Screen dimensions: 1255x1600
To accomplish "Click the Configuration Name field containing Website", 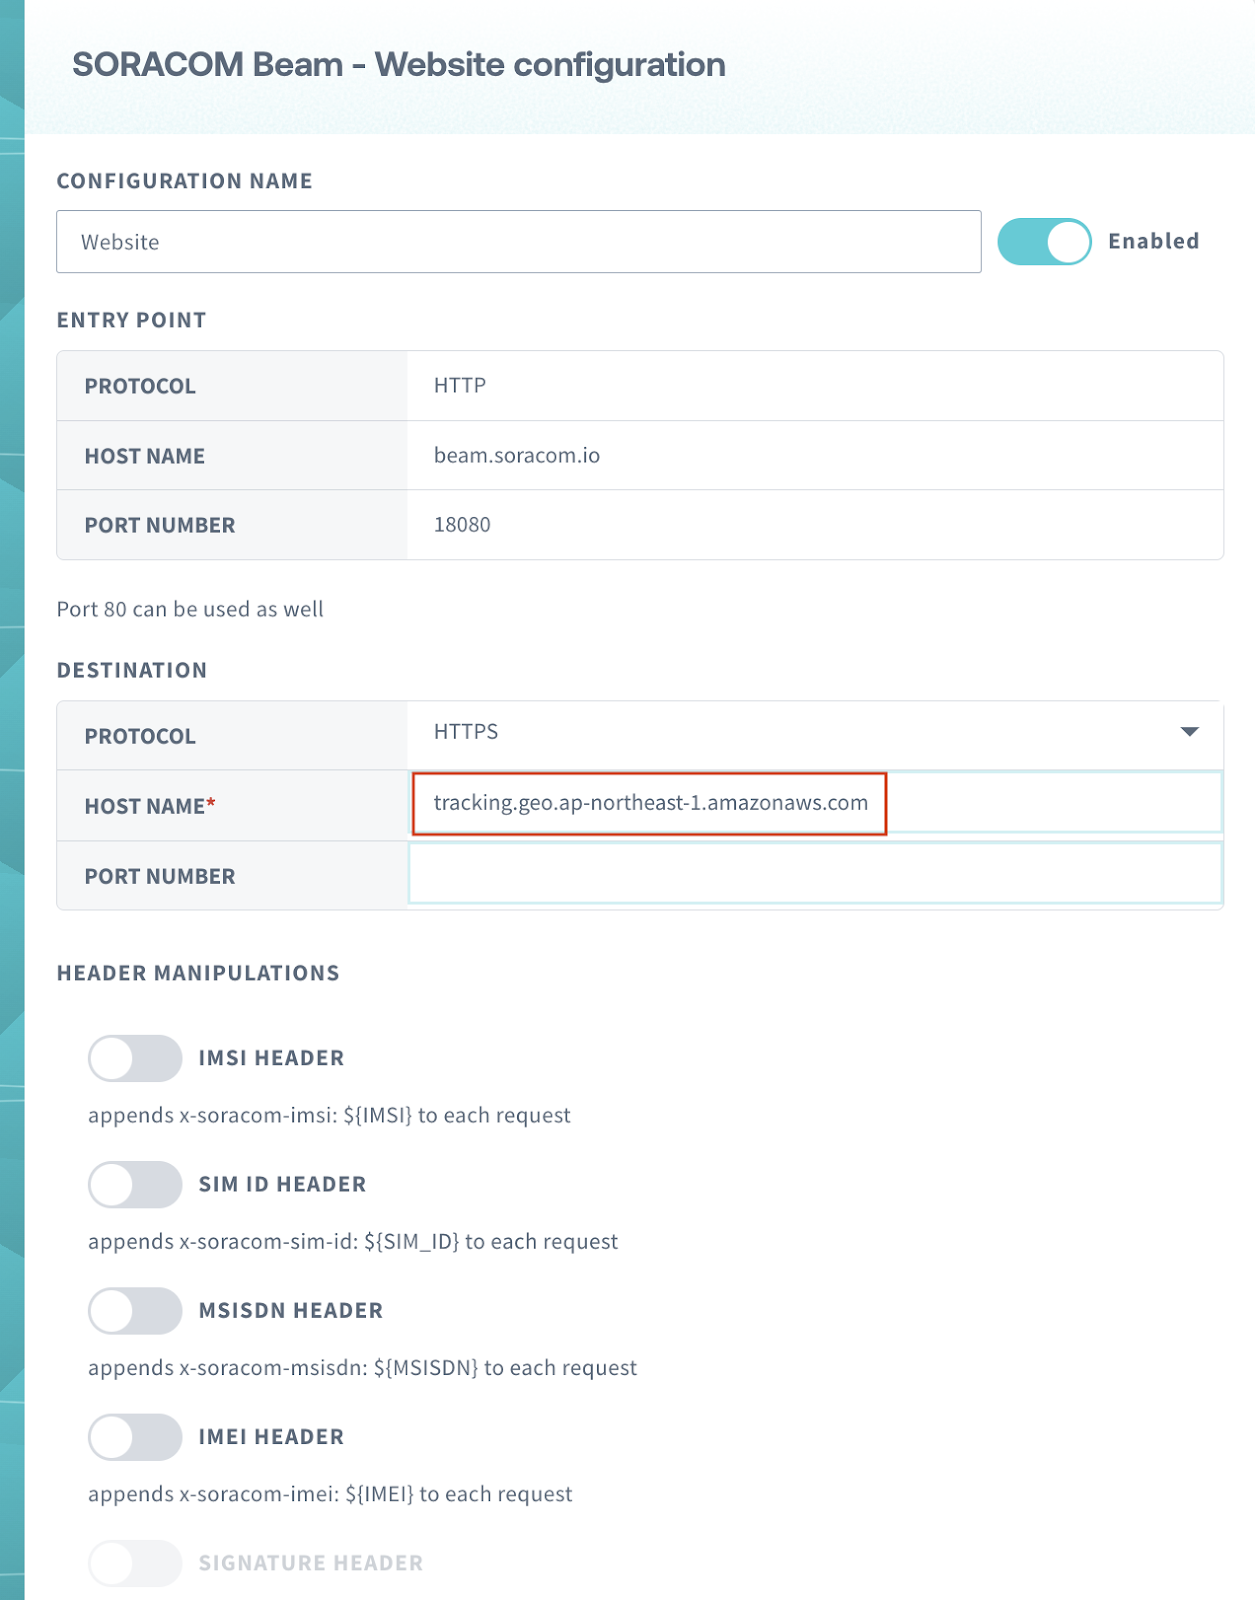I will tap(518, 242).
